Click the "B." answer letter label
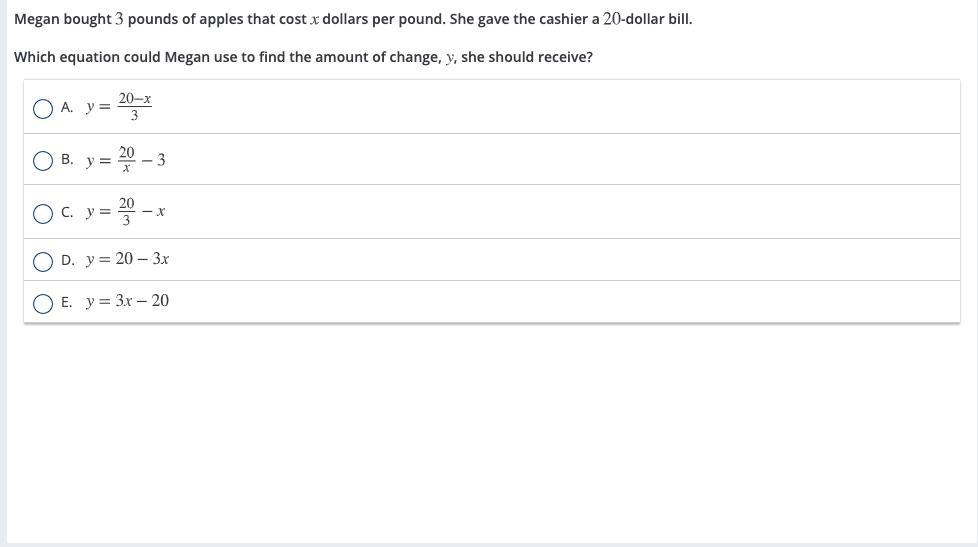This screenshot has height=547, width=978. (67, 160)
